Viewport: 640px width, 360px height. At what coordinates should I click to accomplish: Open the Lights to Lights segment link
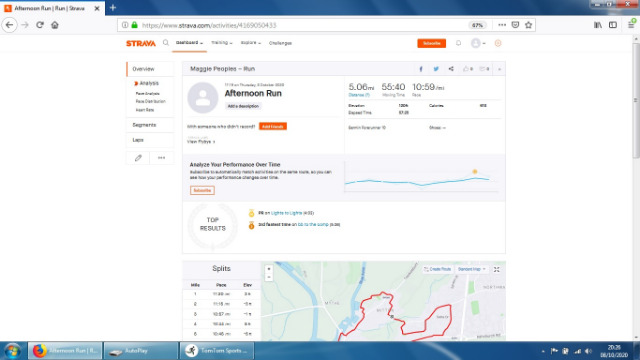point(286,213)
